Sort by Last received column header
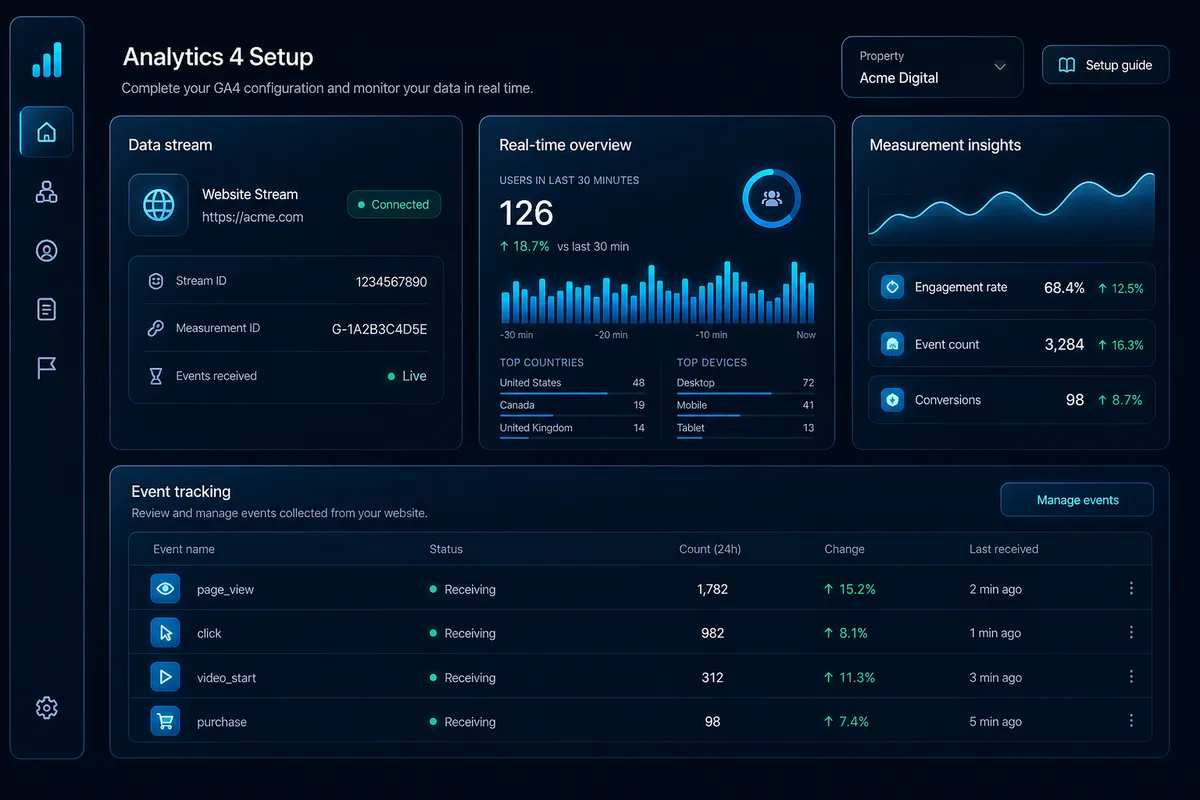Viewport: 1200px width, 800px height. coord(1004,549)
